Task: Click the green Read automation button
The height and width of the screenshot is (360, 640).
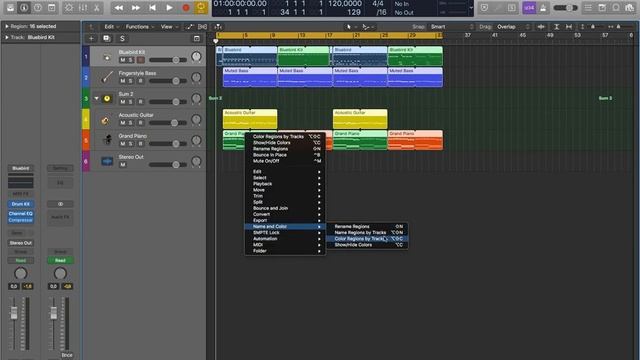Action: tap(60, 260)
